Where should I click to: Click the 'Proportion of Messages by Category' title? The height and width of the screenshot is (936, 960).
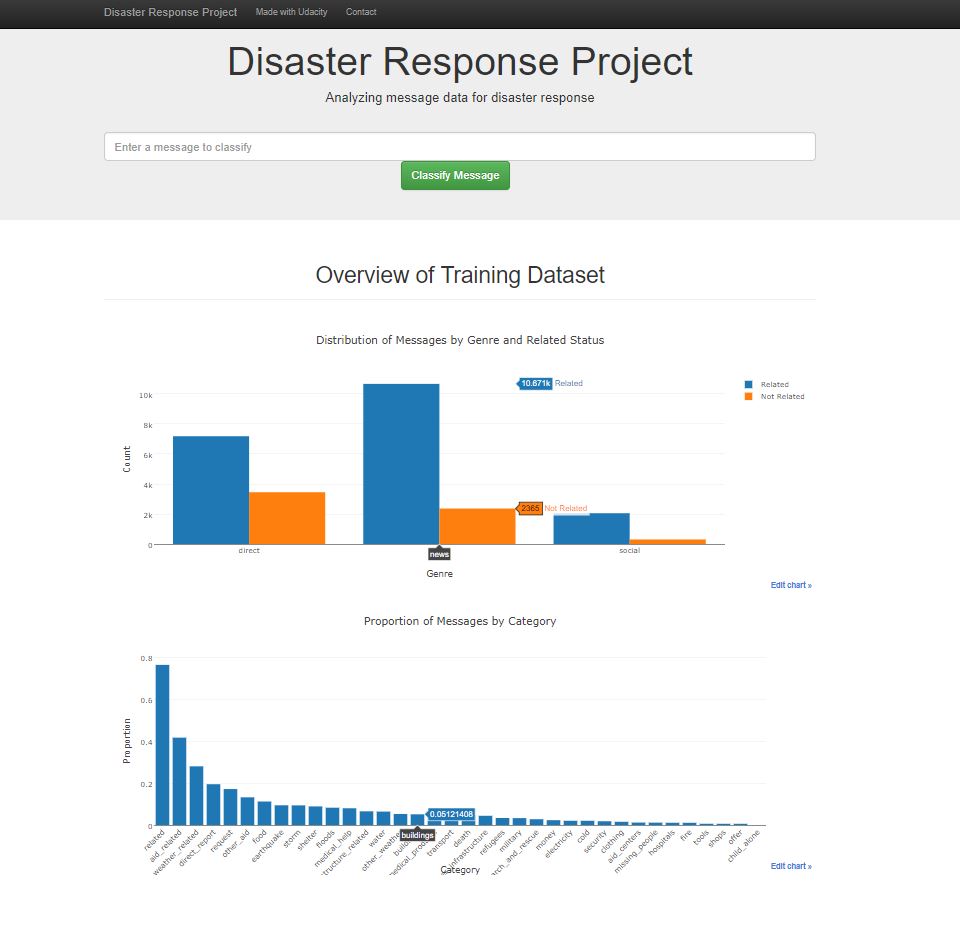click(460, 621)
